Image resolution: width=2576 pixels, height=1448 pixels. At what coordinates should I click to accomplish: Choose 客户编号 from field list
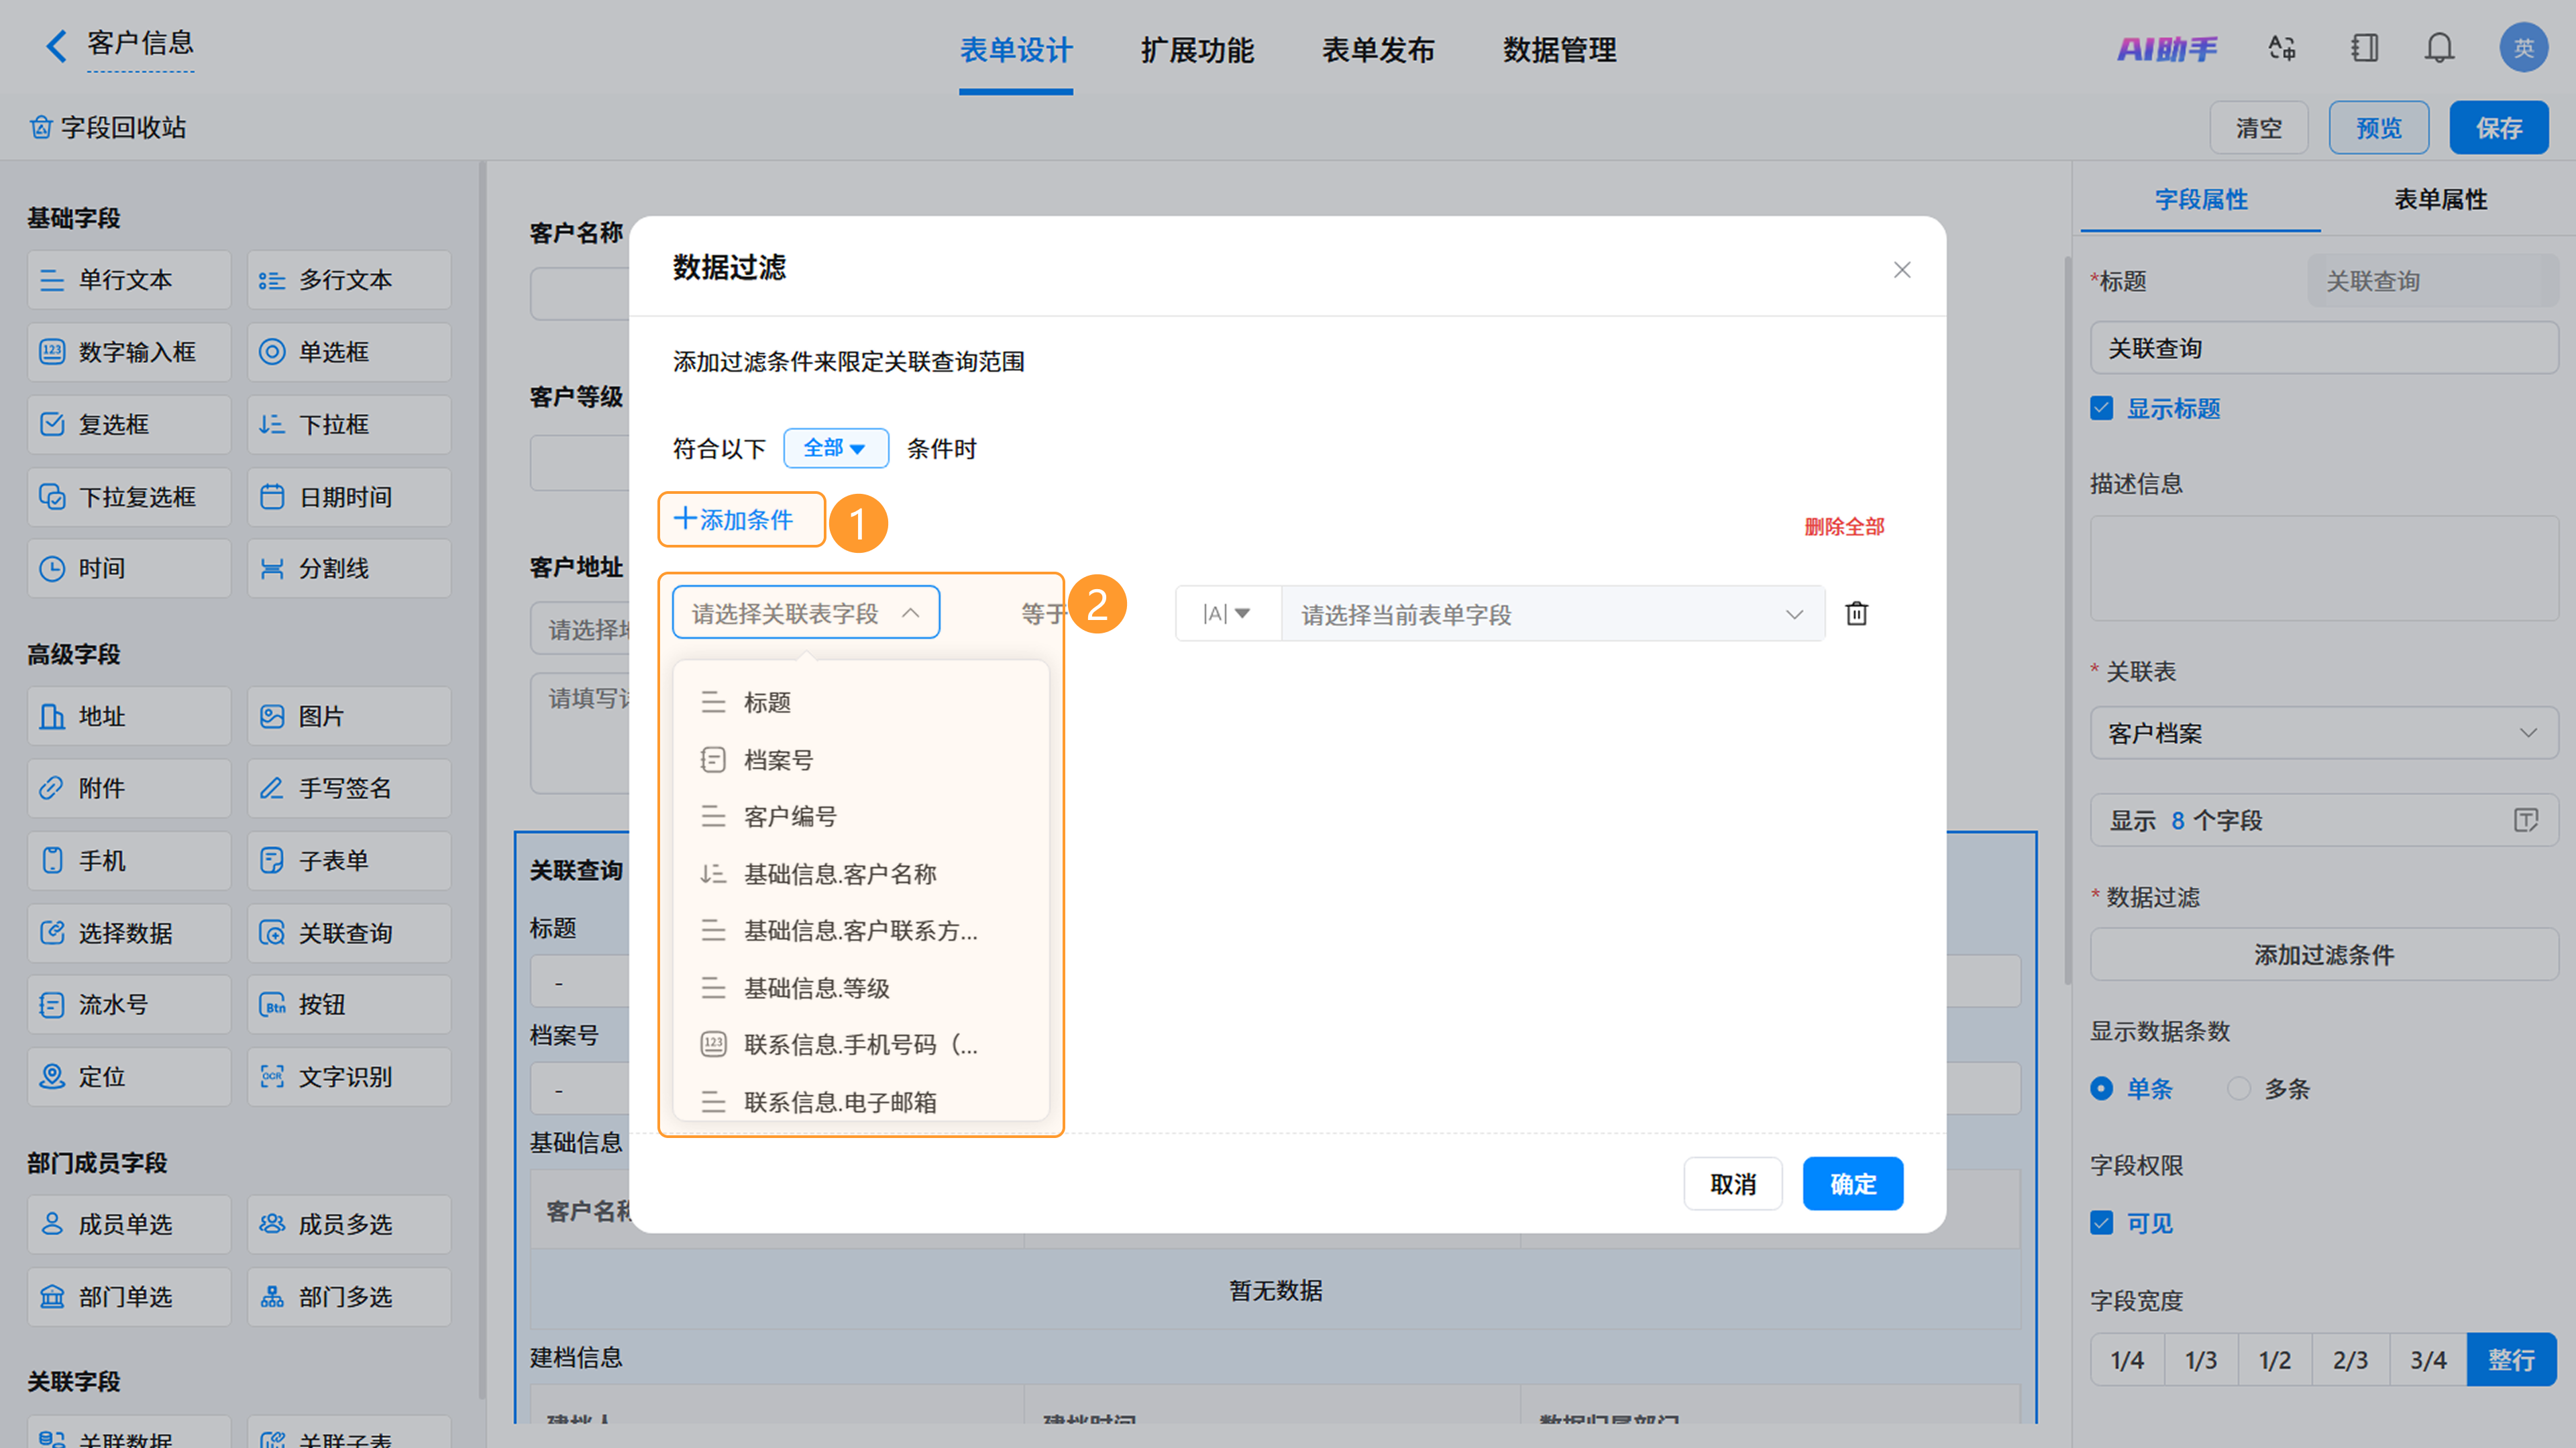click(861, 817)
